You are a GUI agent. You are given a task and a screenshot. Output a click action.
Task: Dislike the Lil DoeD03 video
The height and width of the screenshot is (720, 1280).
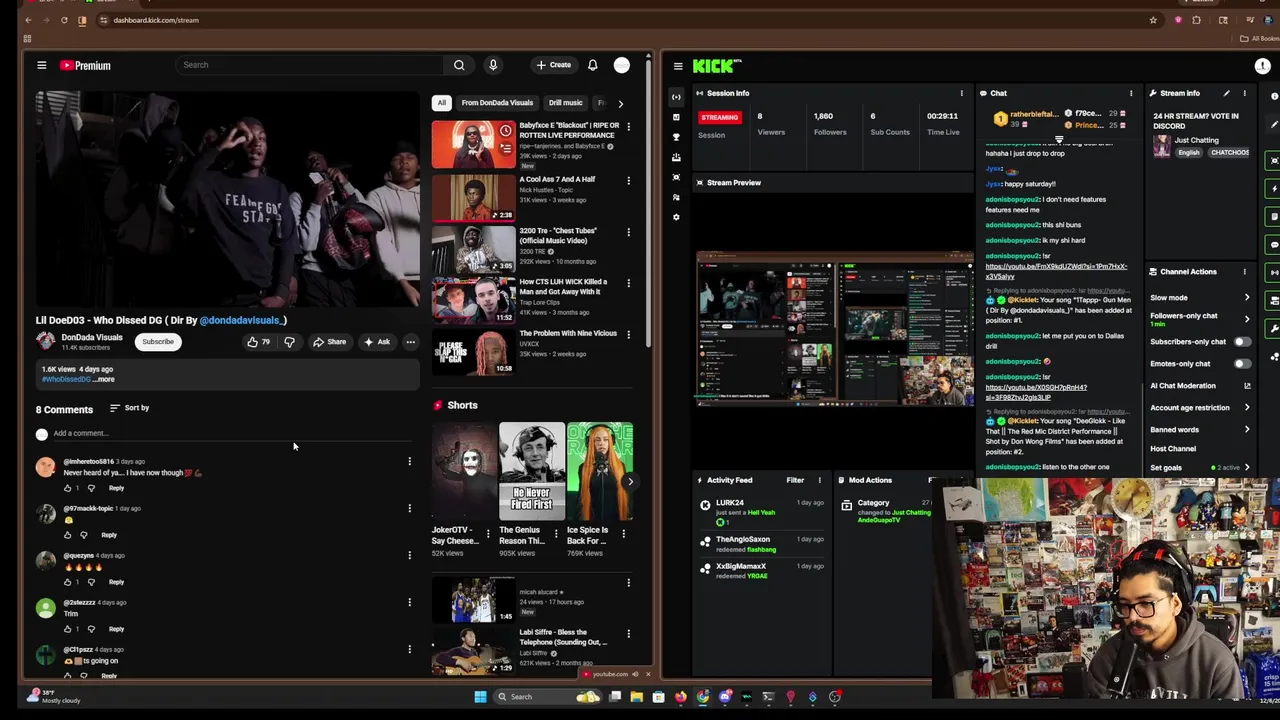pos(289,342)
